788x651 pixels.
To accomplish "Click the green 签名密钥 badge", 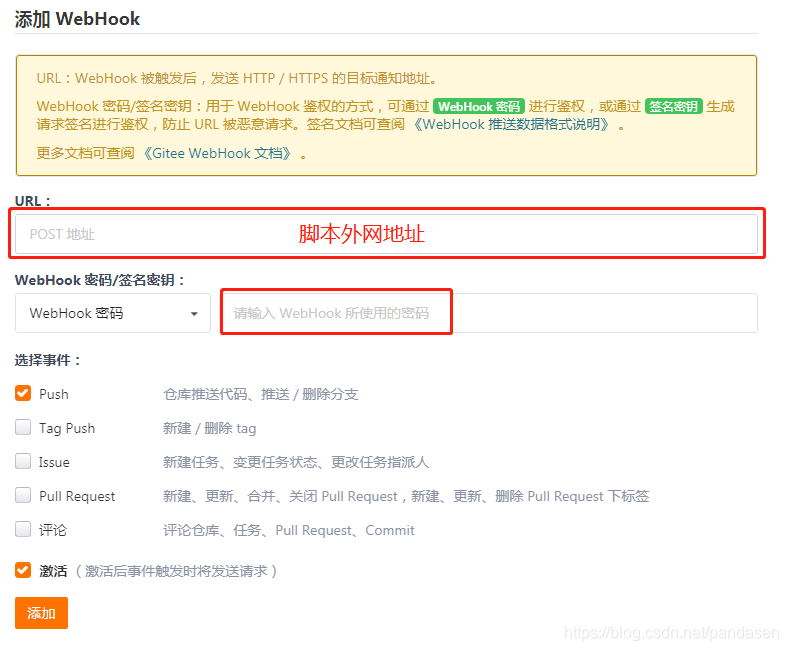I will pyautogui.click(x=673, y=107).
